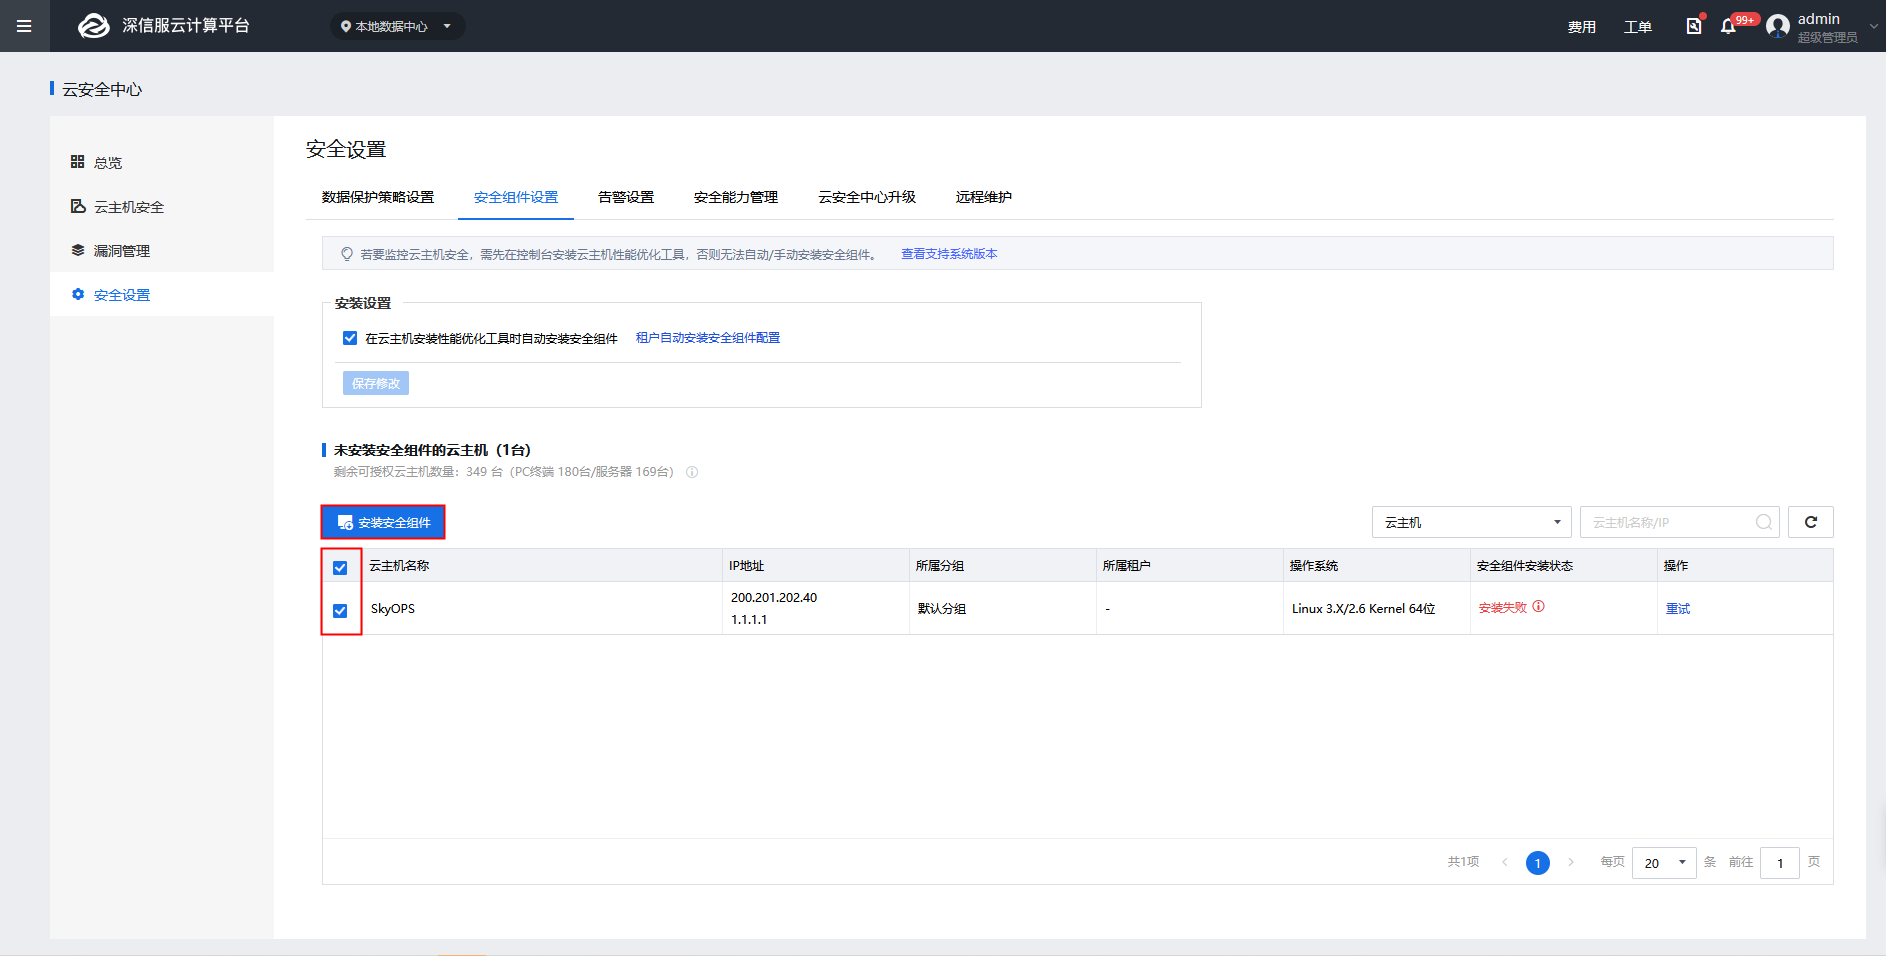Click the SkyOPS host name
Viewport: 1886px width, 956px height.
pyautogui.click(x=392, y=608)
